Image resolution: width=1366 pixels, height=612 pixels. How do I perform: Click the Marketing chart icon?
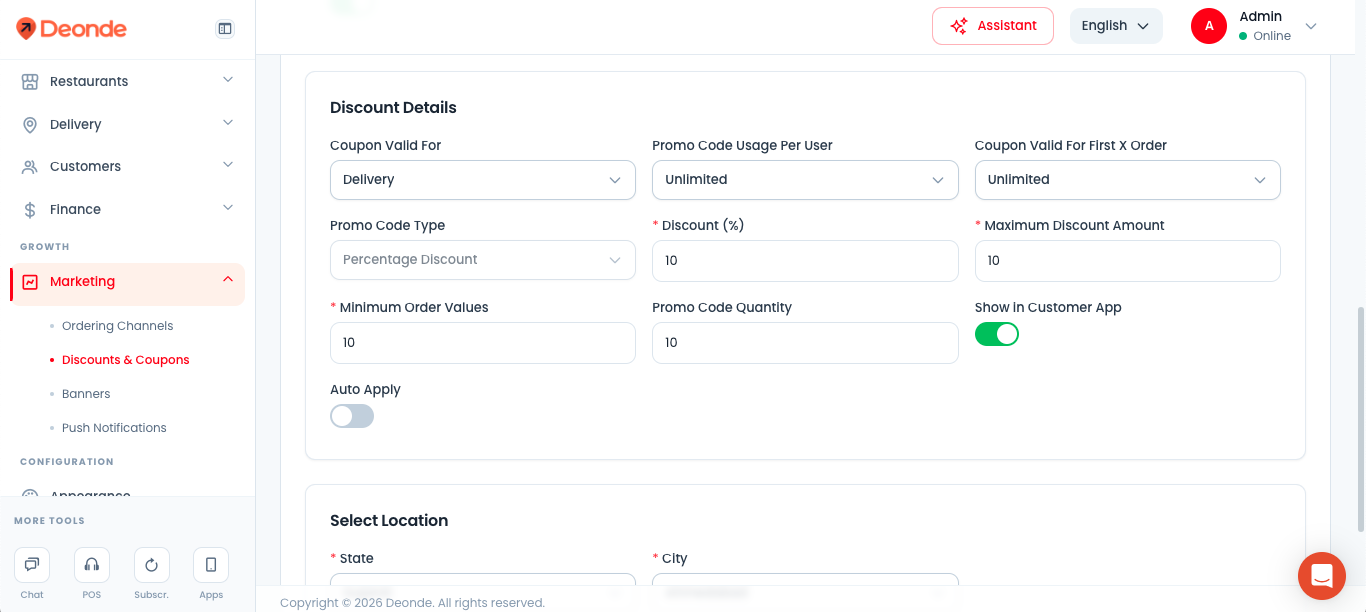(x=30, y=282)
